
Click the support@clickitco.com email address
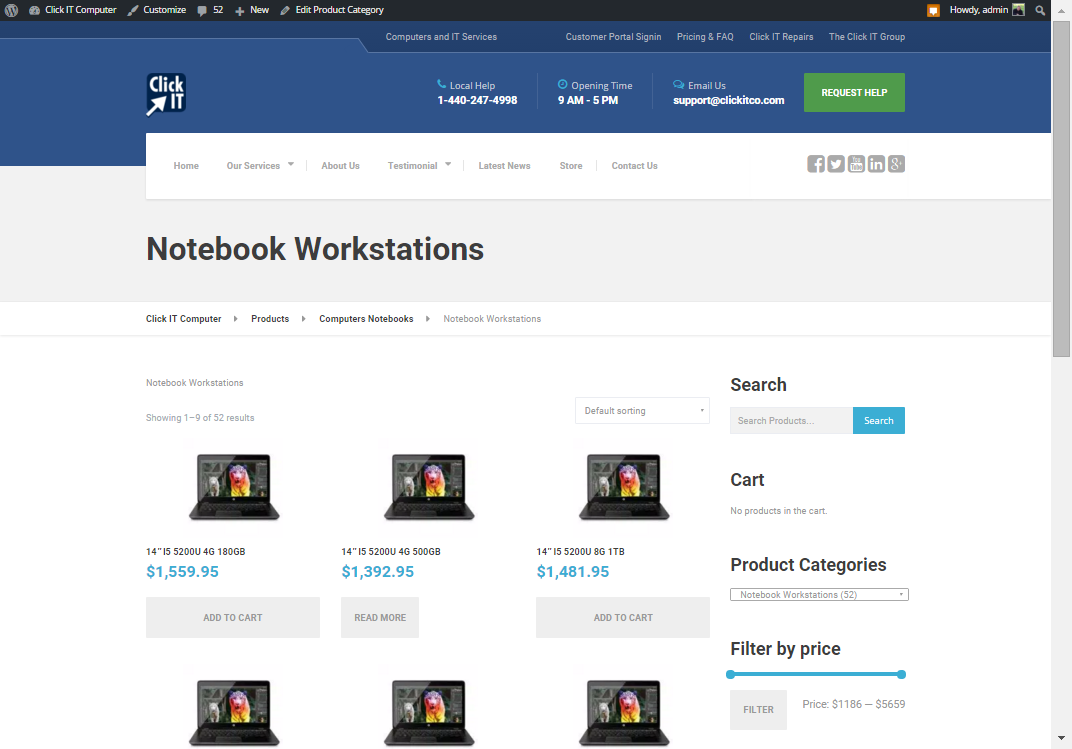point(729,100)
